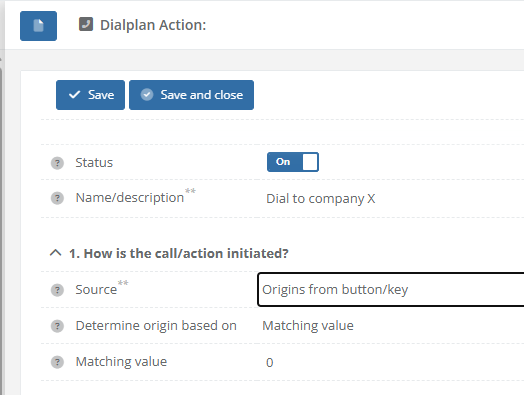
Task: Click the 'Source' label text
Action: tap(96, 289)
